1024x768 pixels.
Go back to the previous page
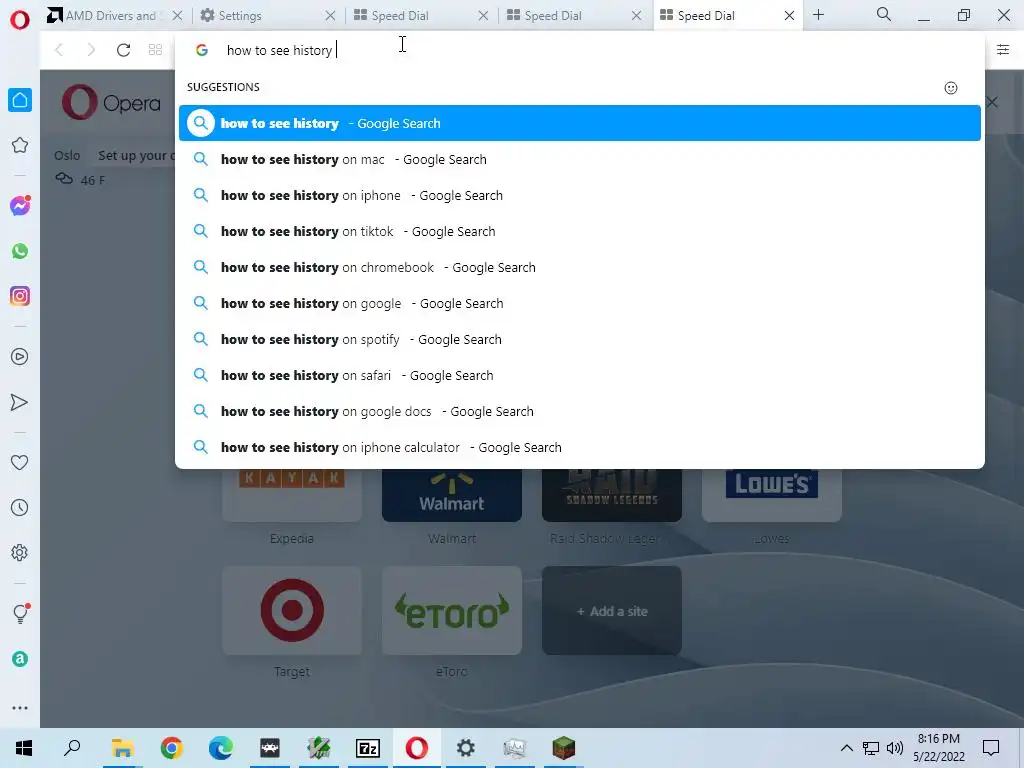[59, 50]
